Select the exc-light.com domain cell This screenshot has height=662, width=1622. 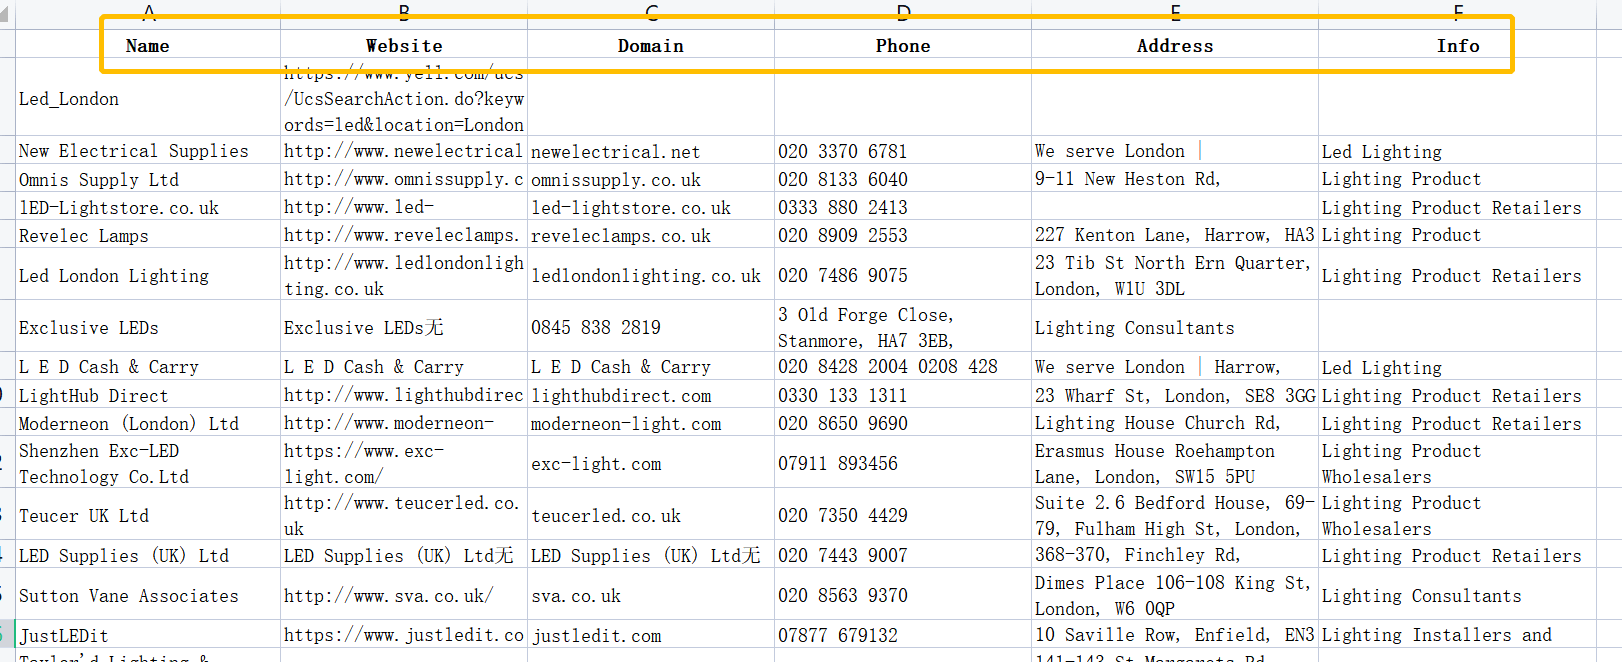tap(651, 463)
